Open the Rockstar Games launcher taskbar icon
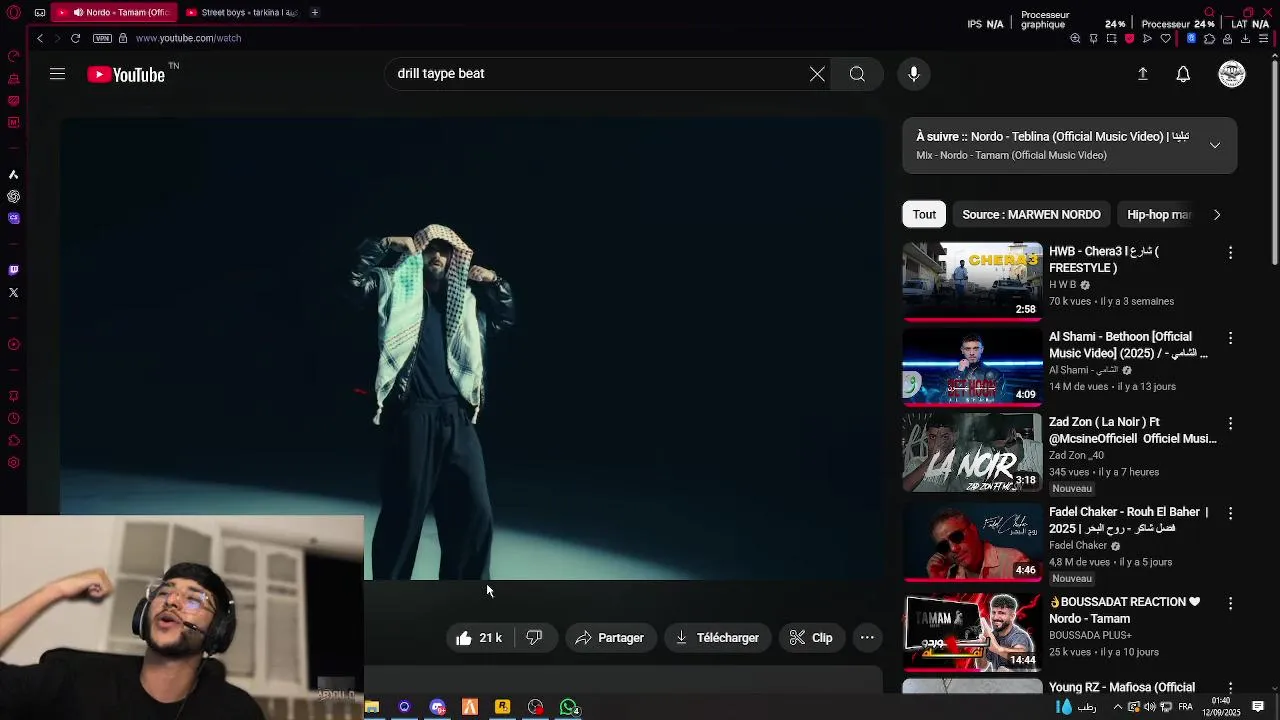Image resolution: width=1280 pixels, height=720 pixels. point(502,707)
